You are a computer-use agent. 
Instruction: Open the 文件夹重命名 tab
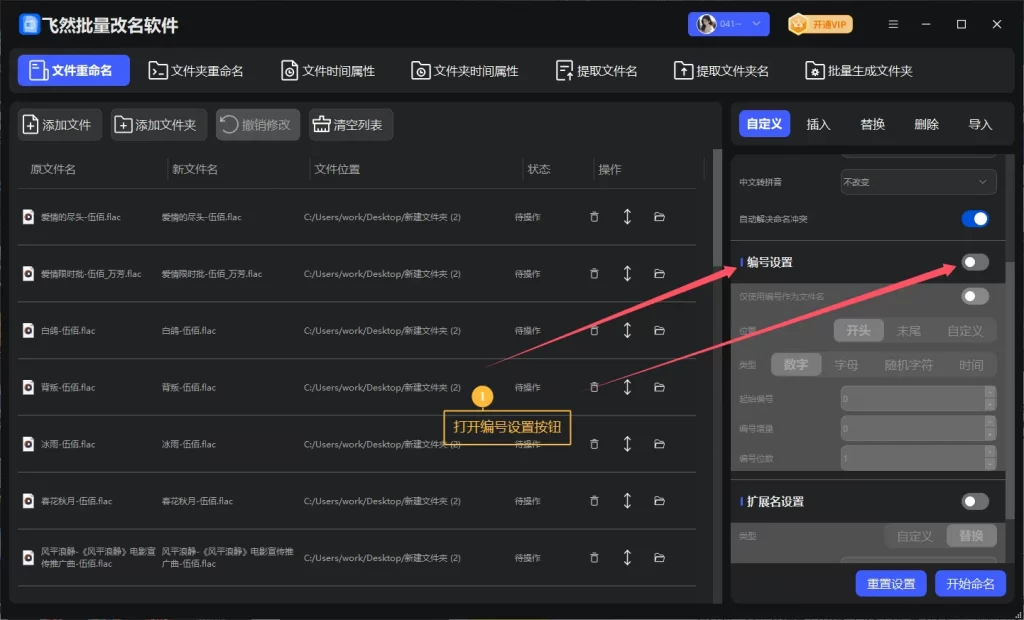tap(196, 71)
